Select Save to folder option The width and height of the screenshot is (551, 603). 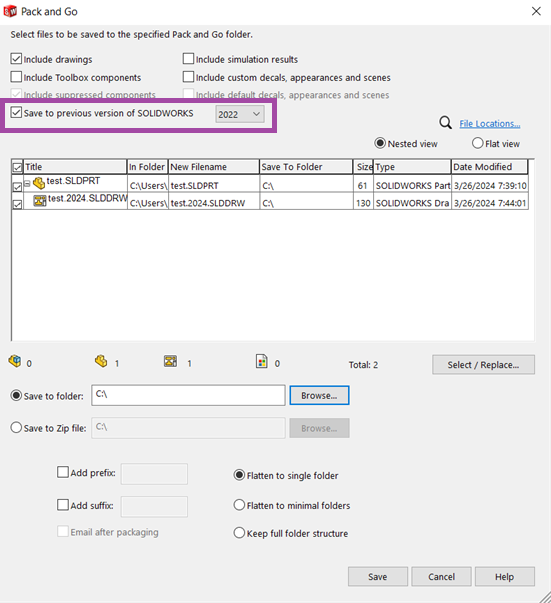pos(16,395)
